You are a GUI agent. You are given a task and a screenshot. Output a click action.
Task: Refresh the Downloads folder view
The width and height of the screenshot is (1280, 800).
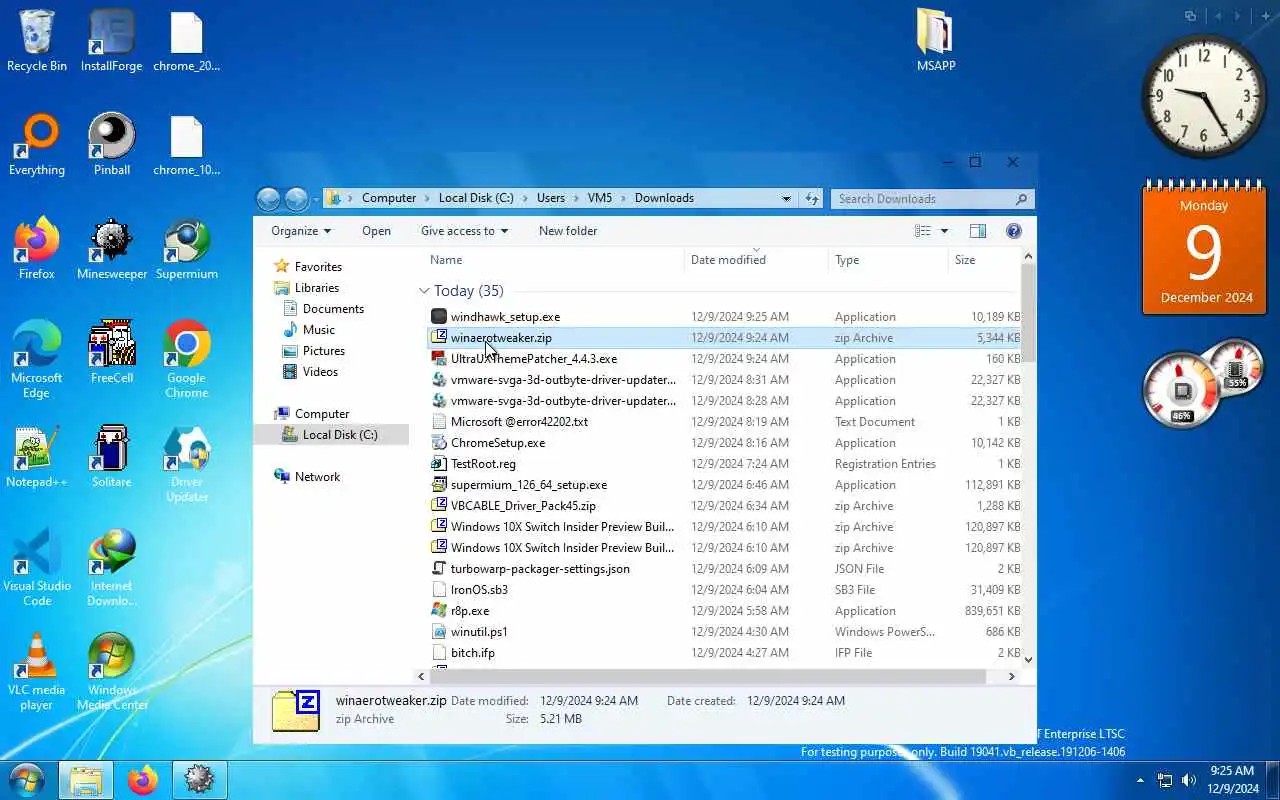click(811, 198)
